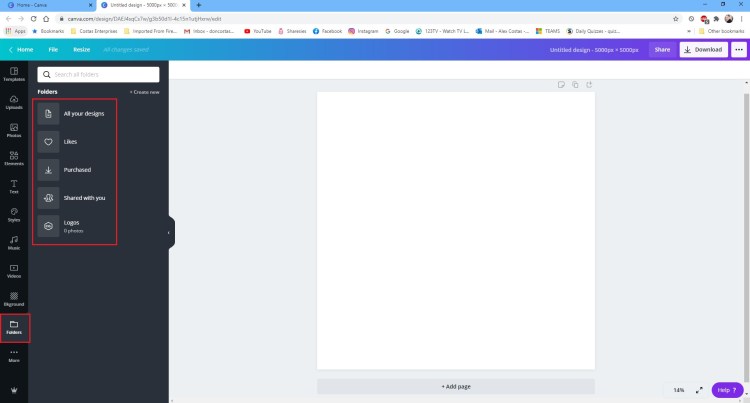Open the Uploads sidebar panel
This screenshot has width=750, height=403.
tap(14, 101)
